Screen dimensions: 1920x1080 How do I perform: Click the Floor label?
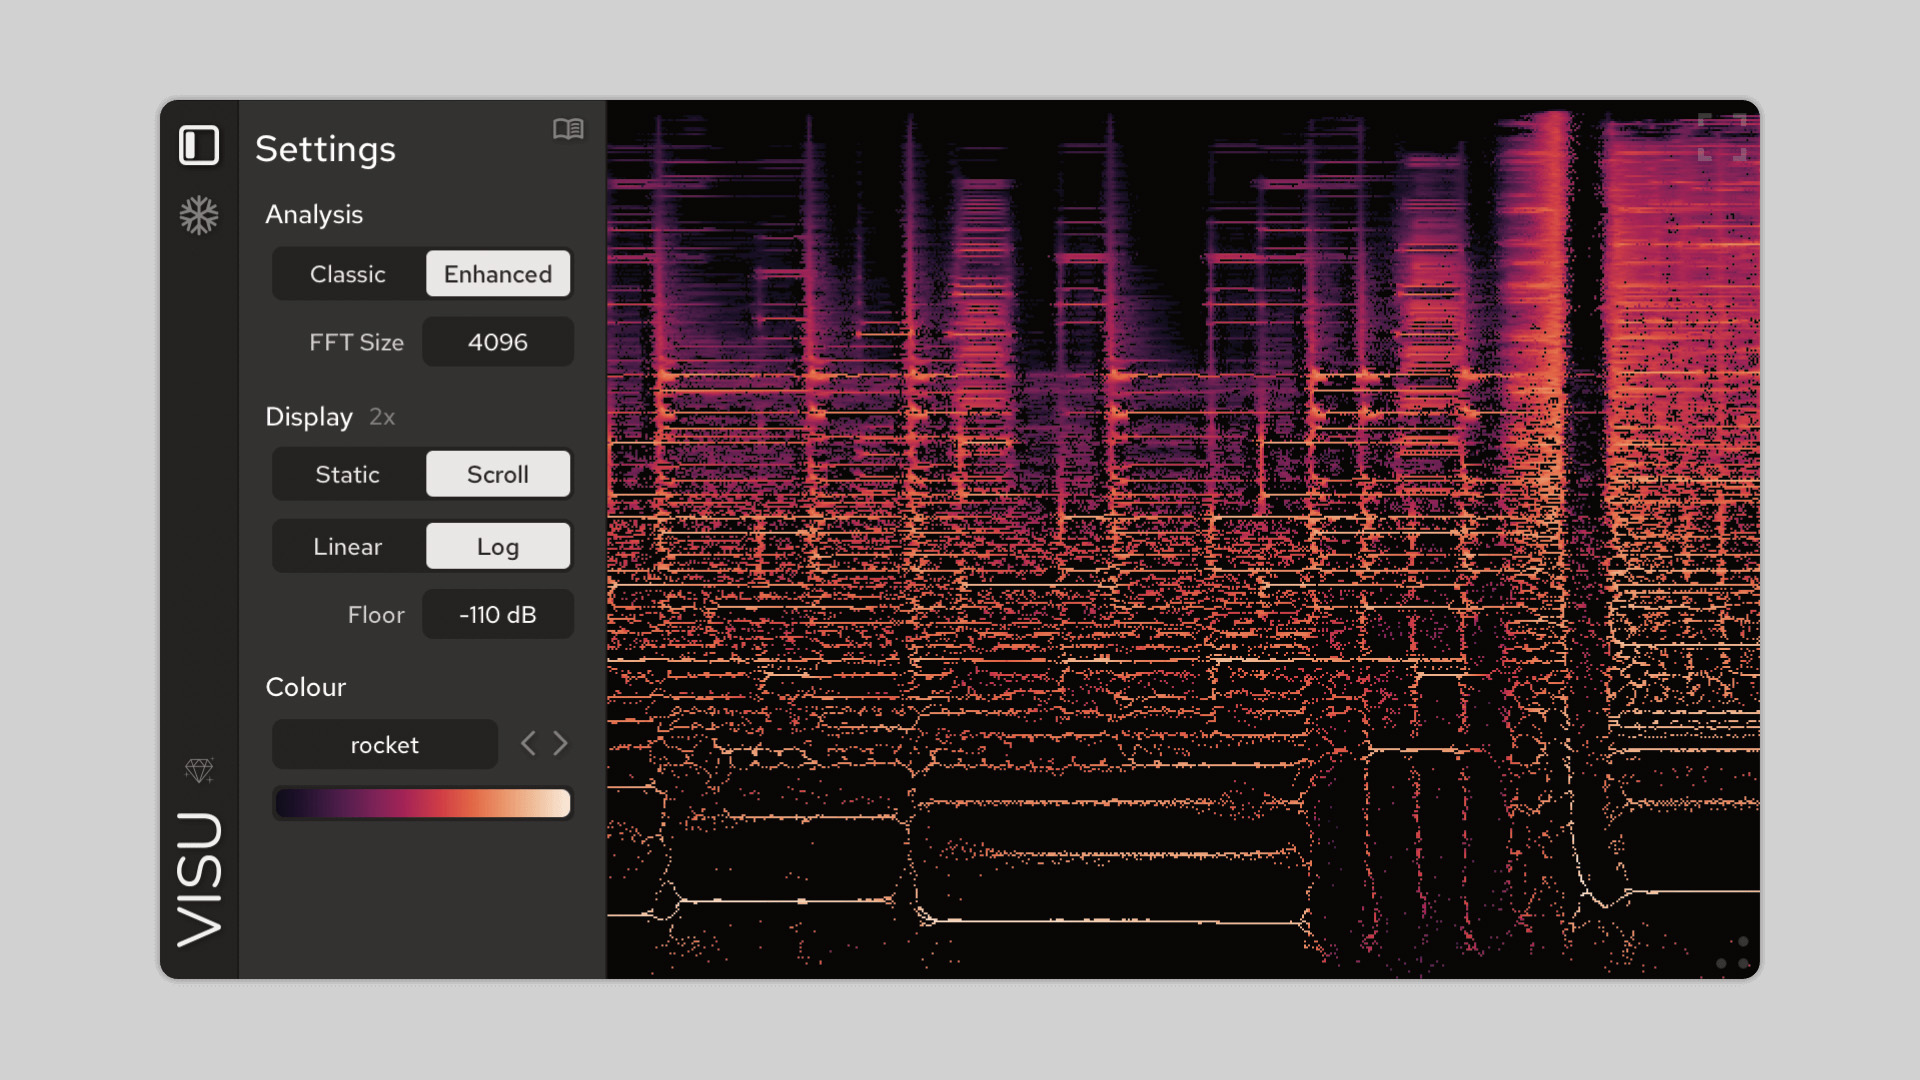pyautogui.click(x=376, y=615)
